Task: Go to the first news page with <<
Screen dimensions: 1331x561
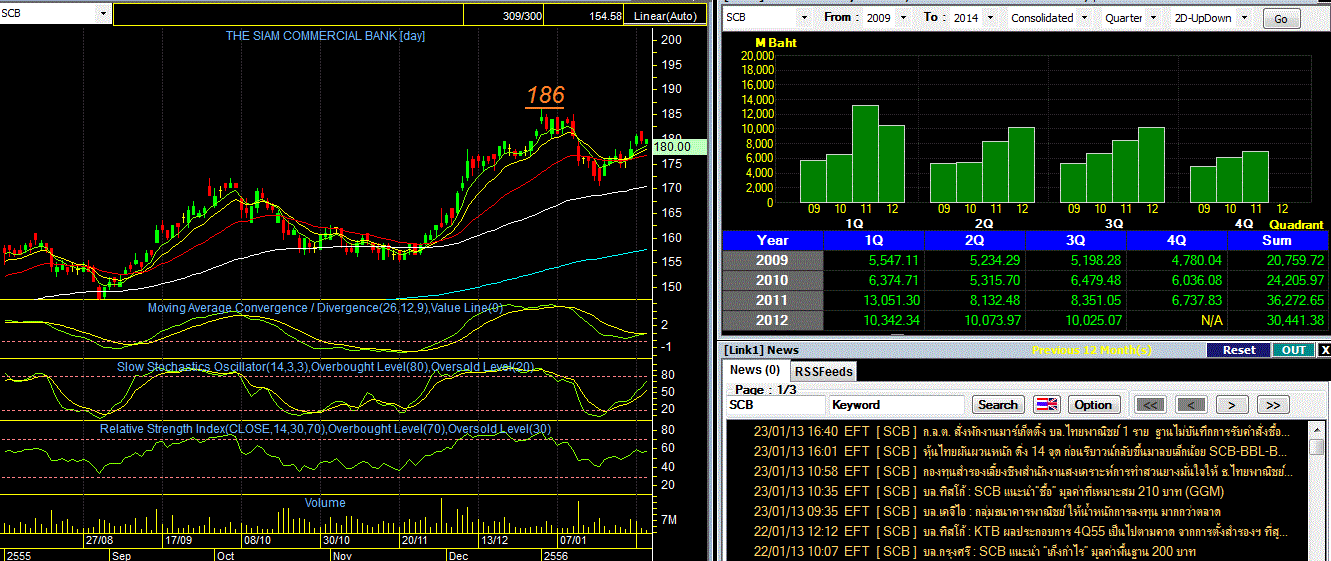Action: pyautogui.click(x=1150, y=405)
